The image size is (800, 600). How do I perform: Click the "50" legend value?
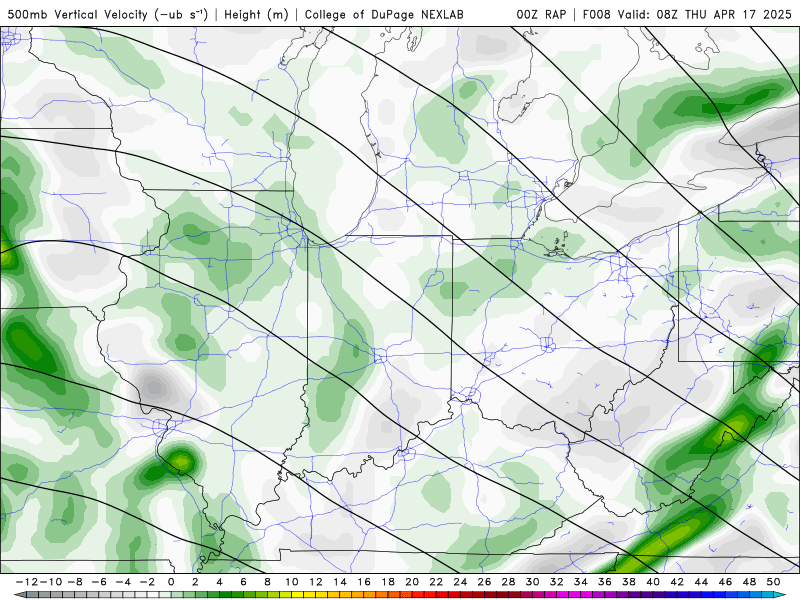point(773,582)
